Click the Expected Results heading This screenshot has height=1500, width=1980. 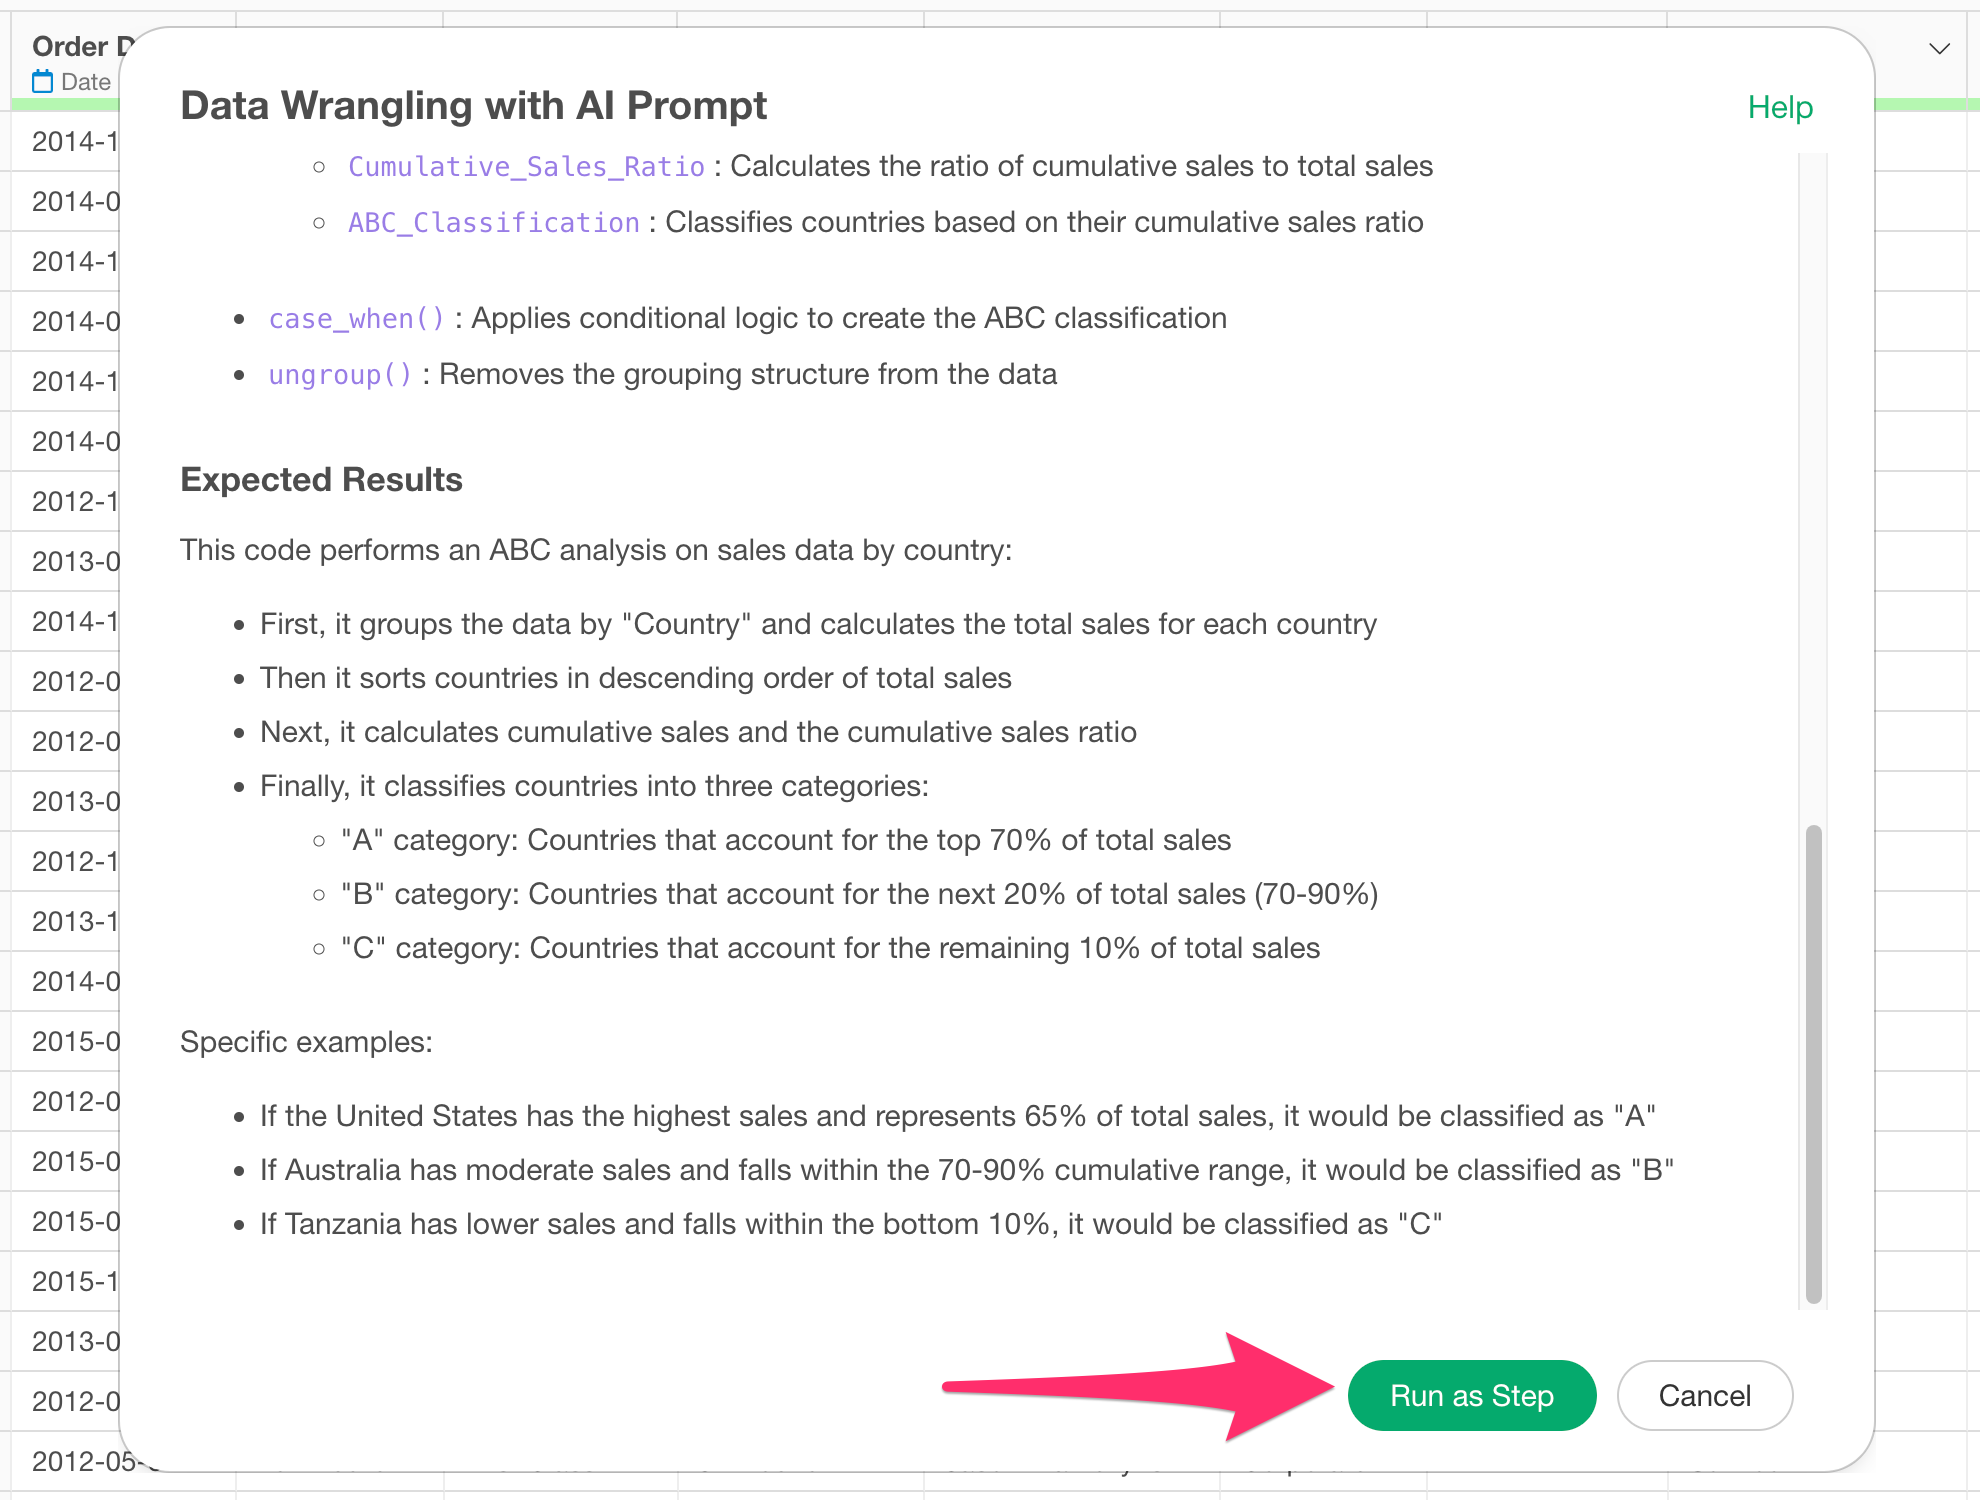[x=321, y=480]
